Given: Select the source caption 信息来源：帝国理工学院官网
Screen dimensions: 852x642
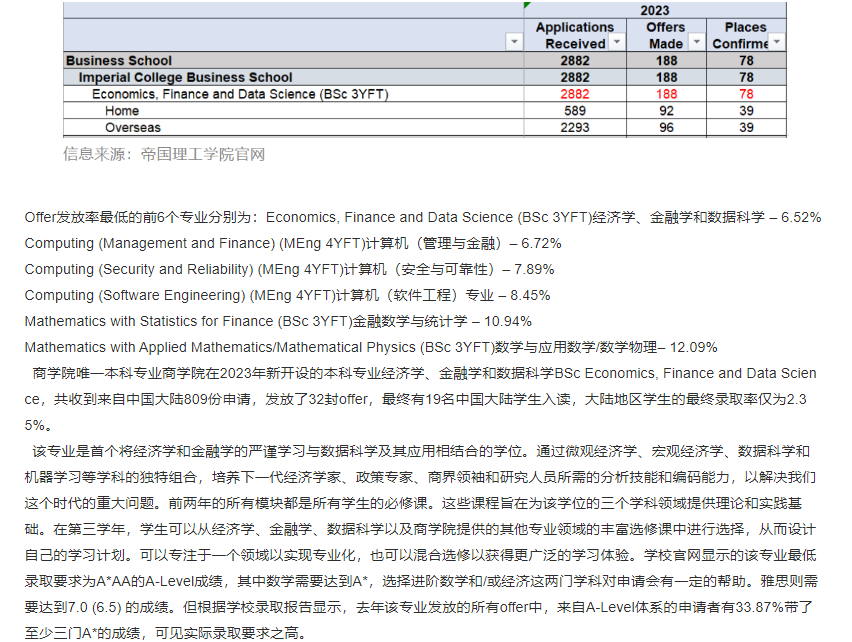Looking at the screenshot, I should 164,154.
